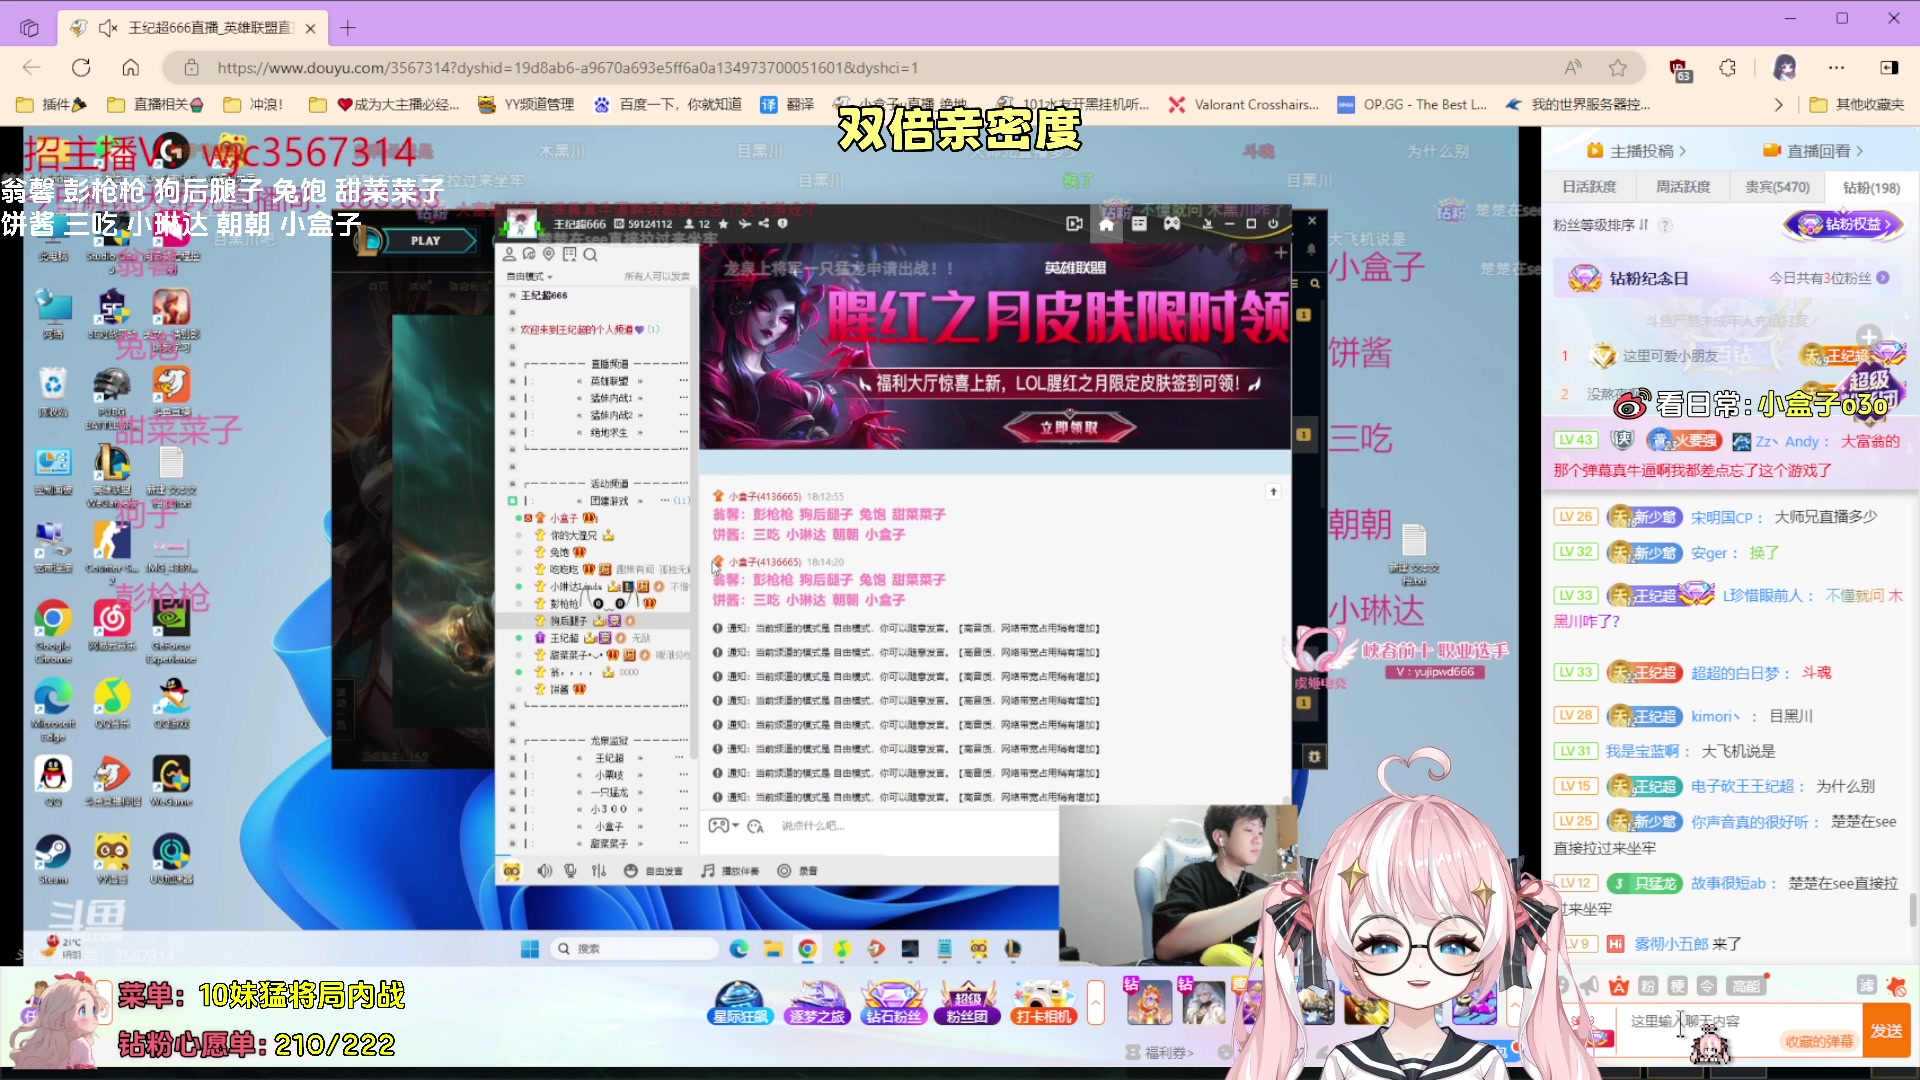Open the 打卡相机 check-in camera feature
Image resolution: width=1920 pixels, height=1080 pixels.
(1043, 1002)
